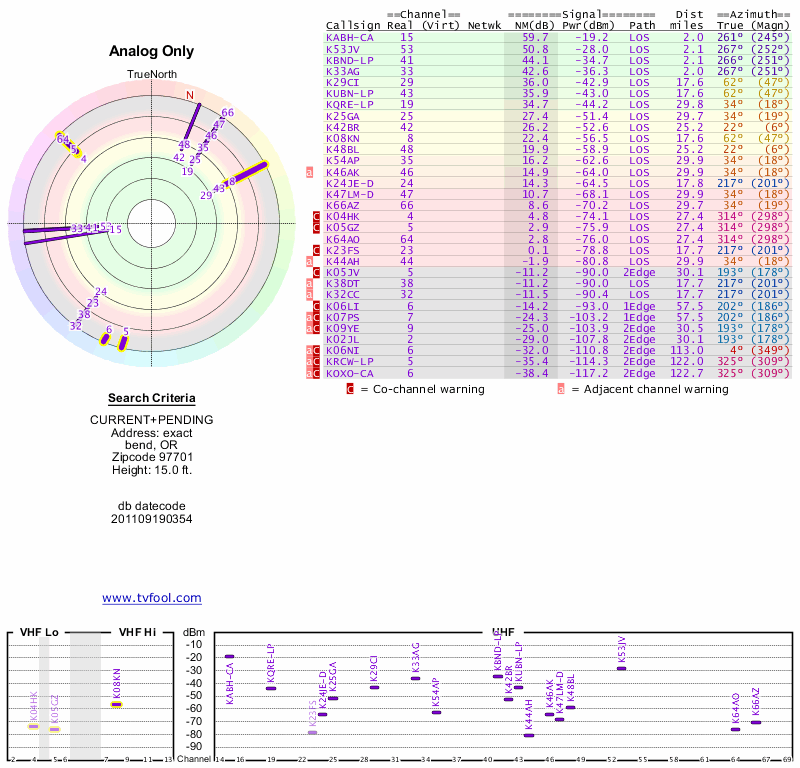The width and height of the screenshot is (800, 768).
Task: Select KBND-LP callsign in the table
Action: [x=350, y=60]
